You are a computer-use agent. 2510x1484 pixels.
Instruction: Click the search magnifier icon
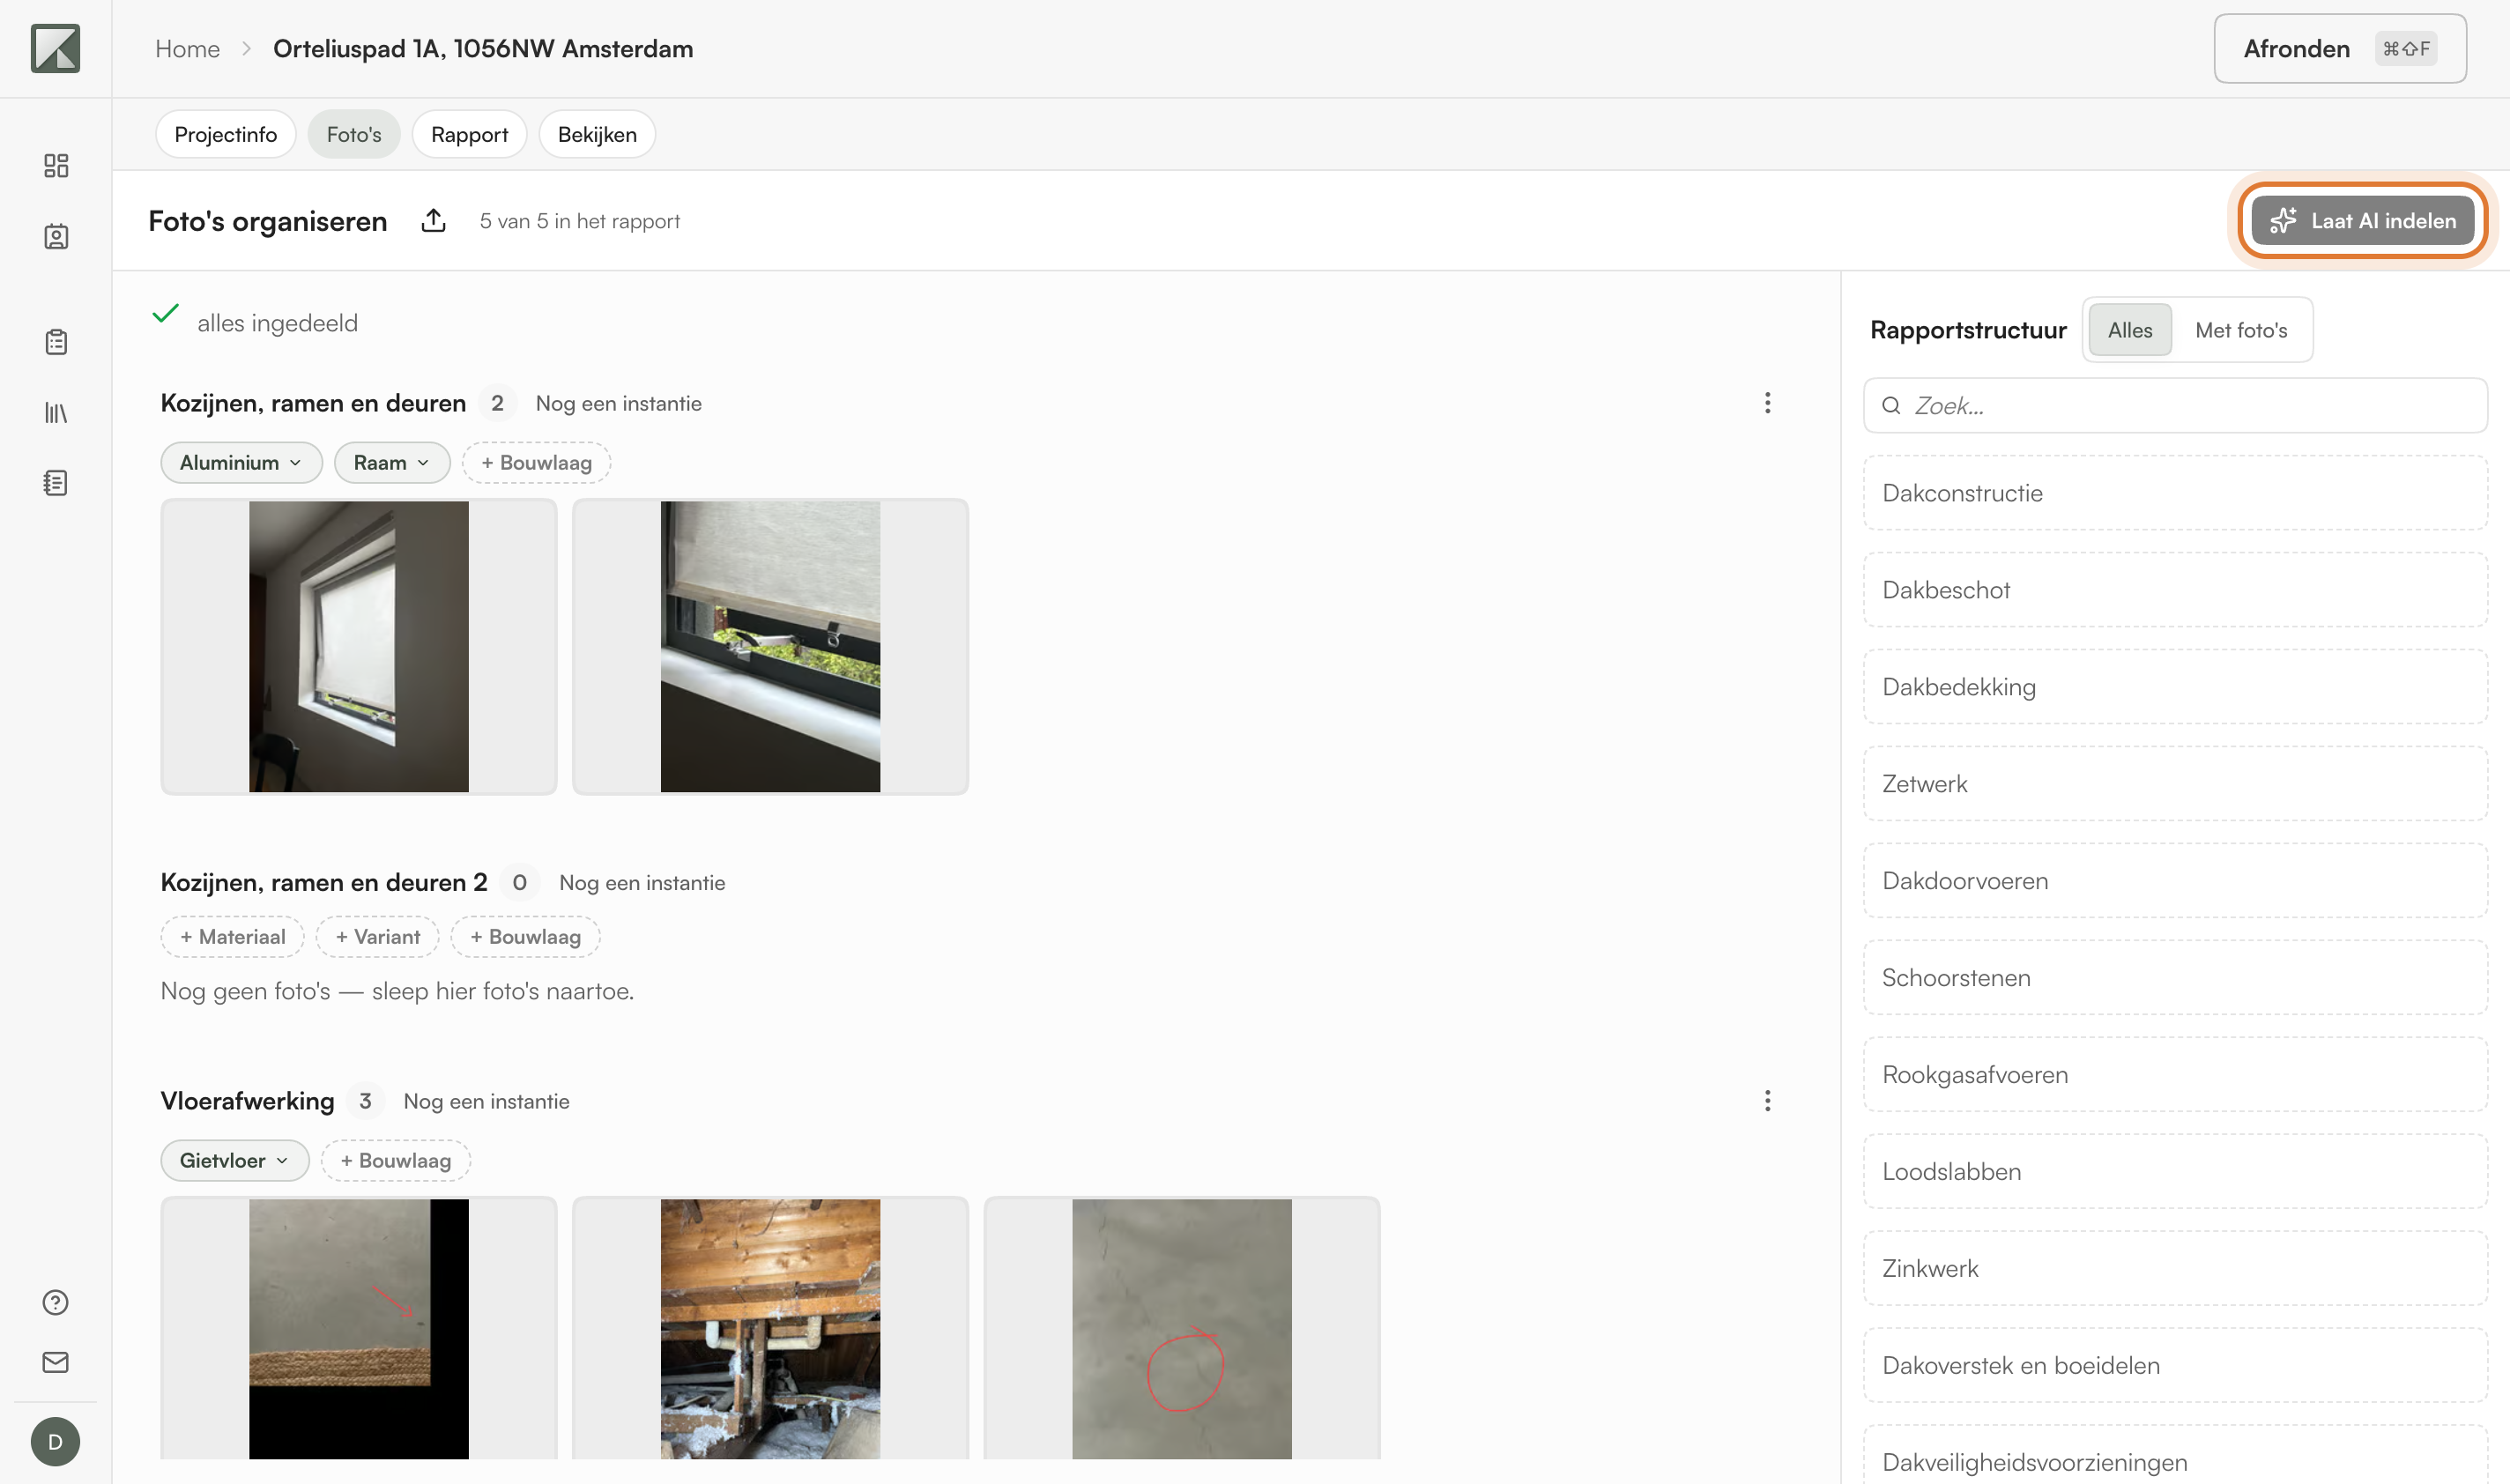tap(1891, 405)
